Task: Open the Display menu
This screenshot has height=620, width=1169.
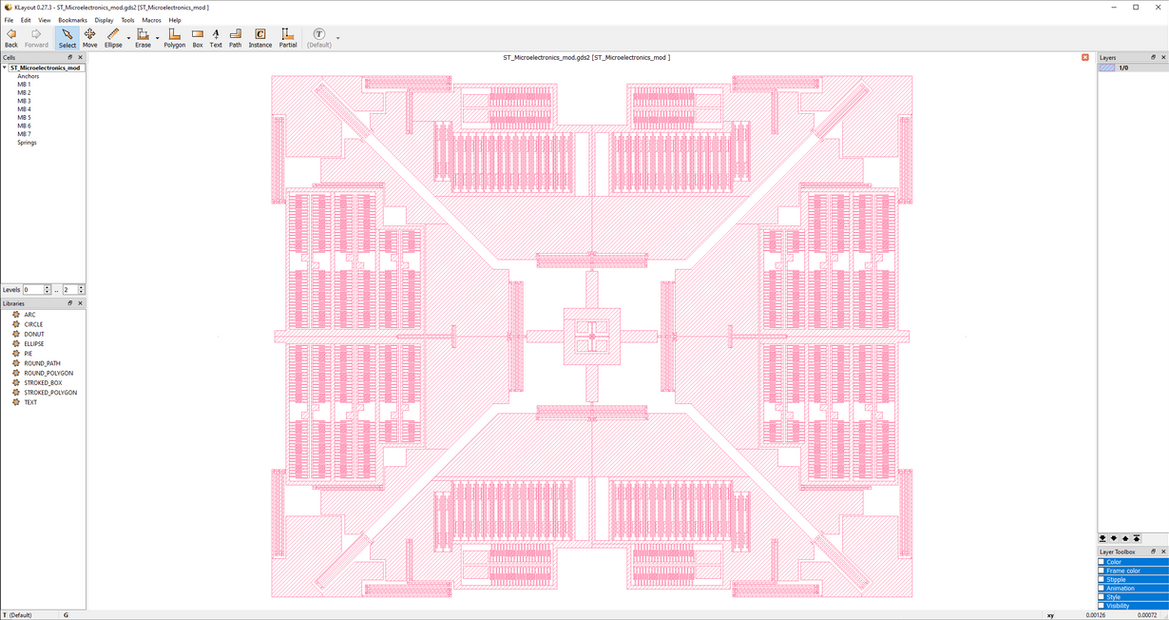Action: [104, 20]
